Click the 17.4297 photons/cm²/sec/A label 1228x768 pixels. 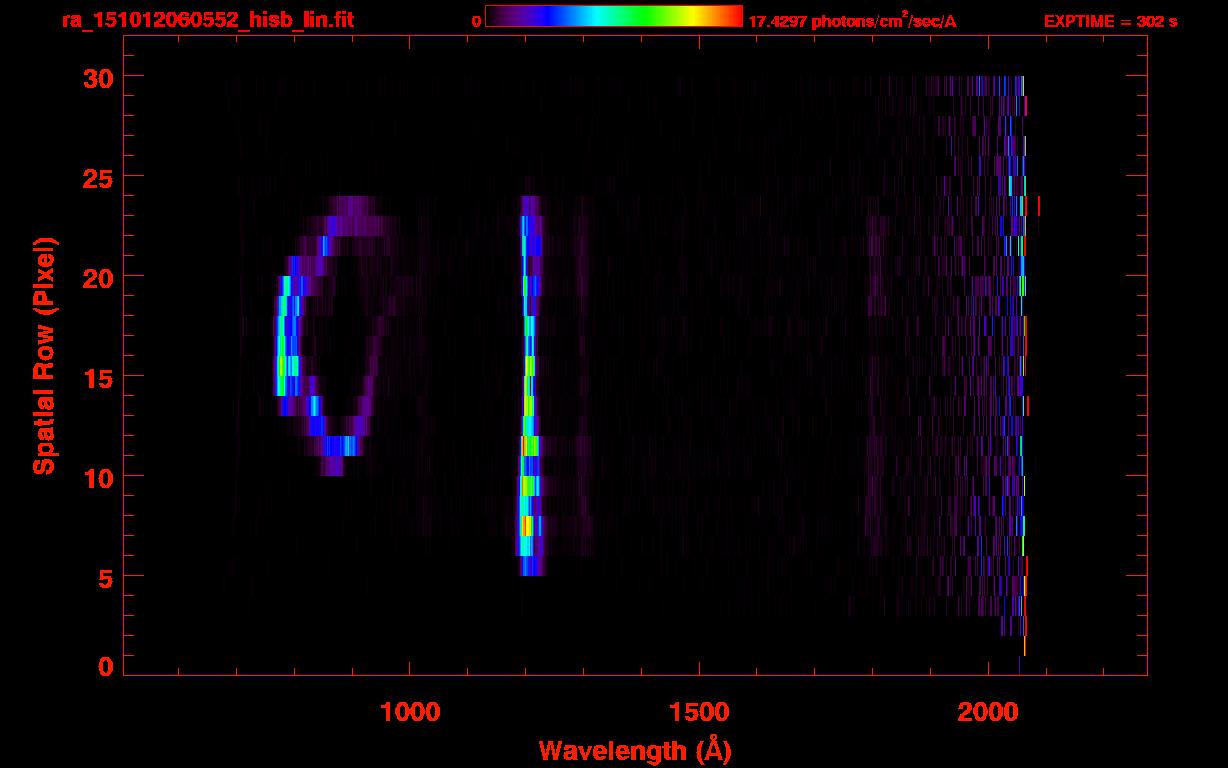coord(852,21)
